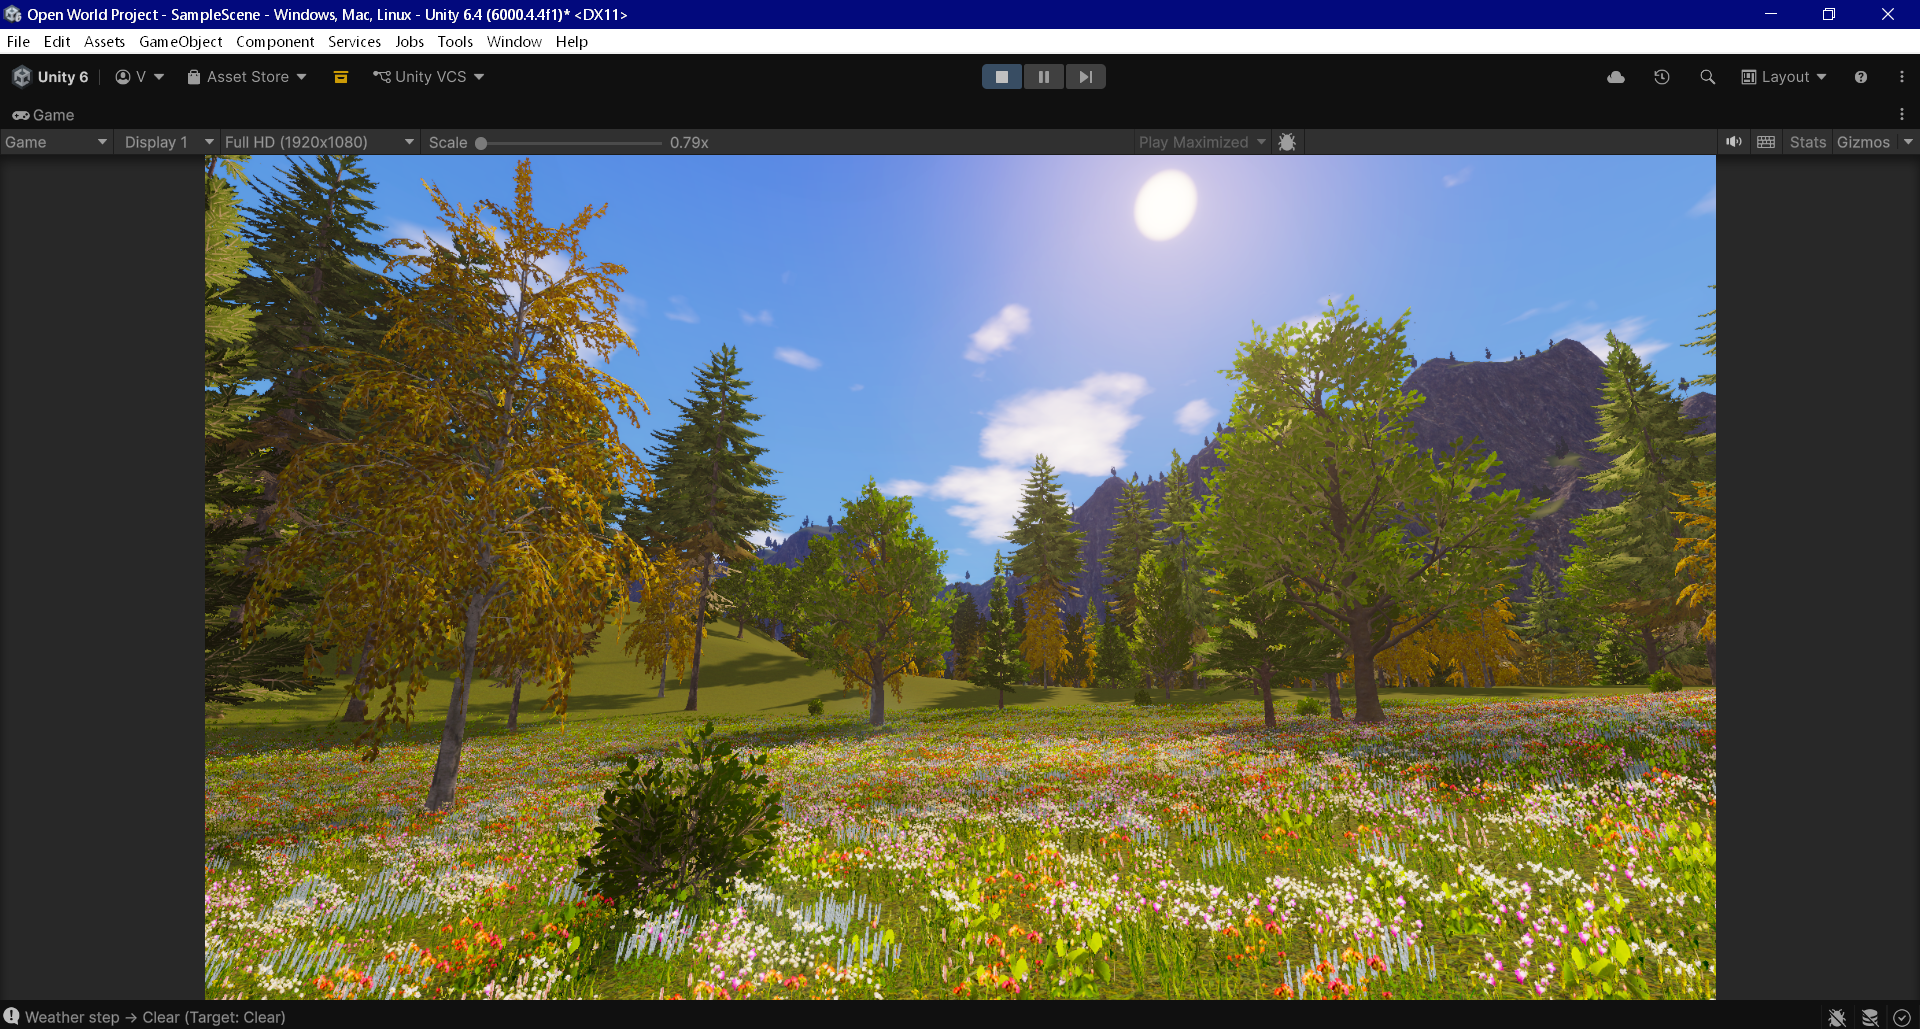Open the main toolbar more options menu
This screenshot has height=1029, width=1920.
[x=1902, y=77]
